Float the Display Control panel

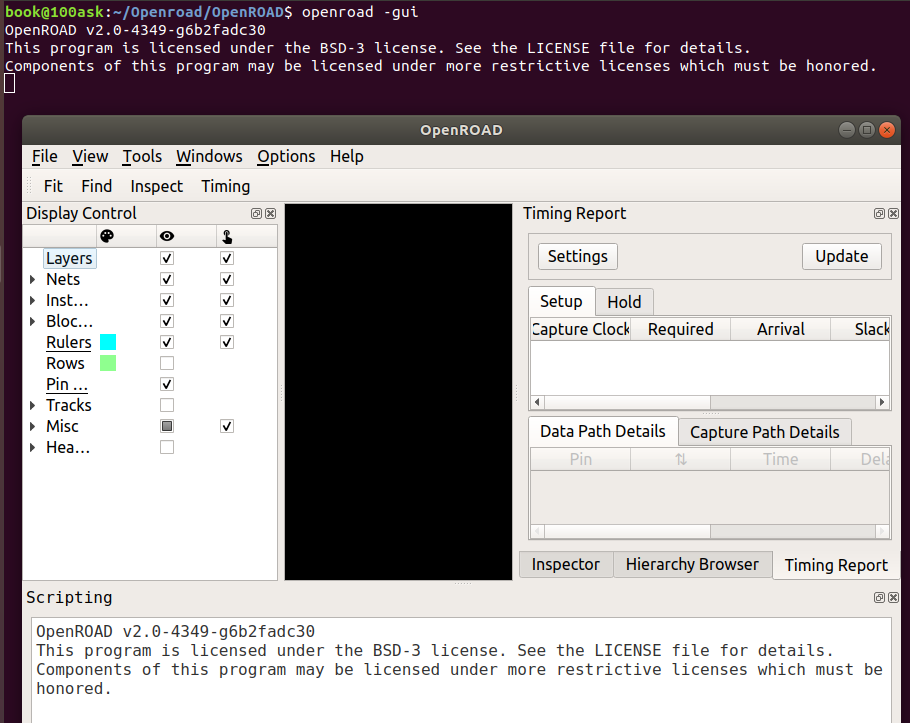pyautogui.click(x=256, y=214)
